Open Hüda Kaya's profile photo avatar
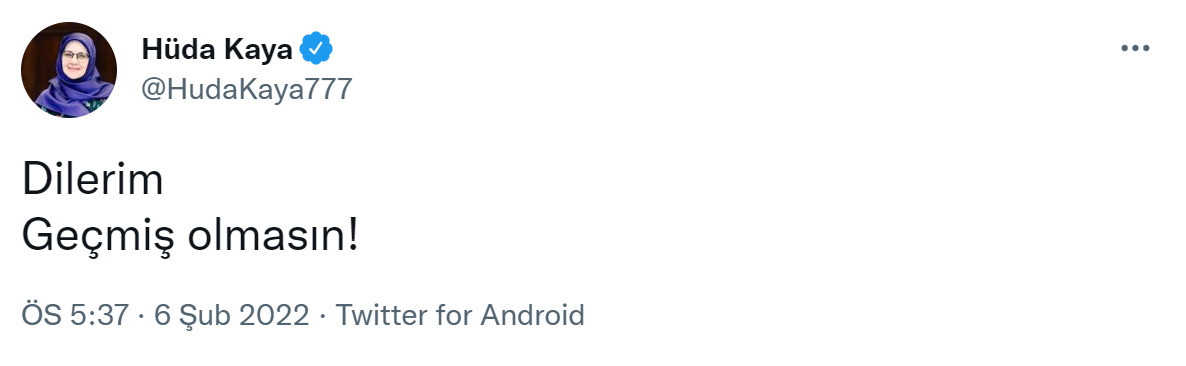 pos(69,70)
